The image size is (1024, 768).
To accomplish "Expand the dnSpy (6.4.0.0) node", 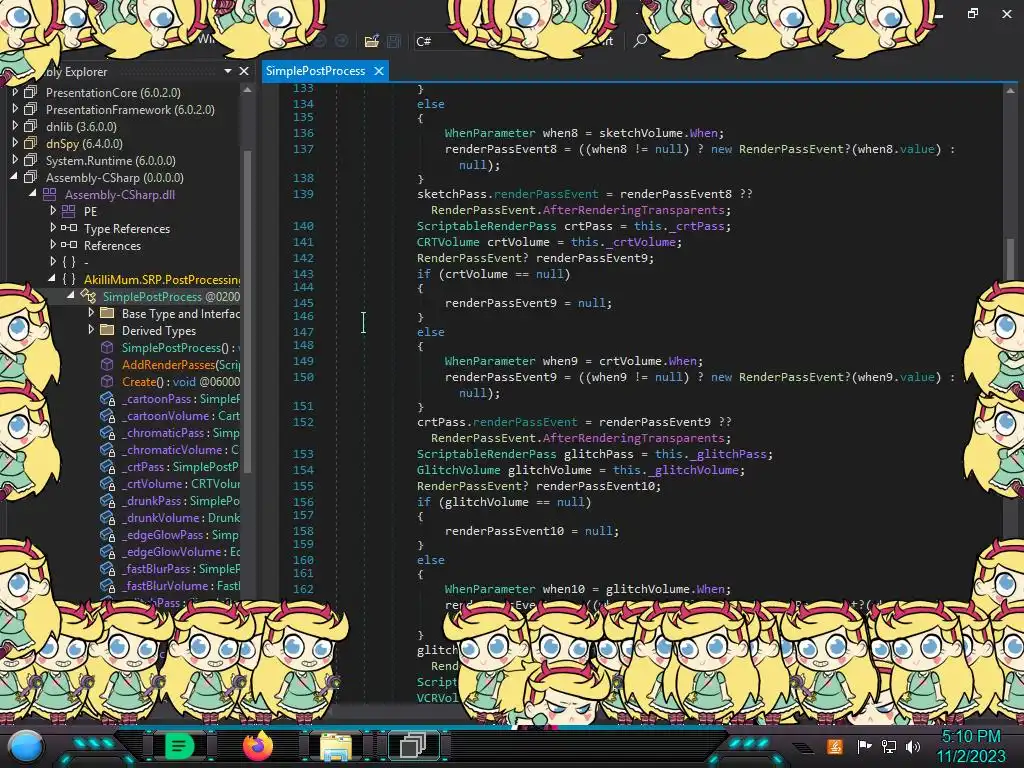I will pos(15,143).
